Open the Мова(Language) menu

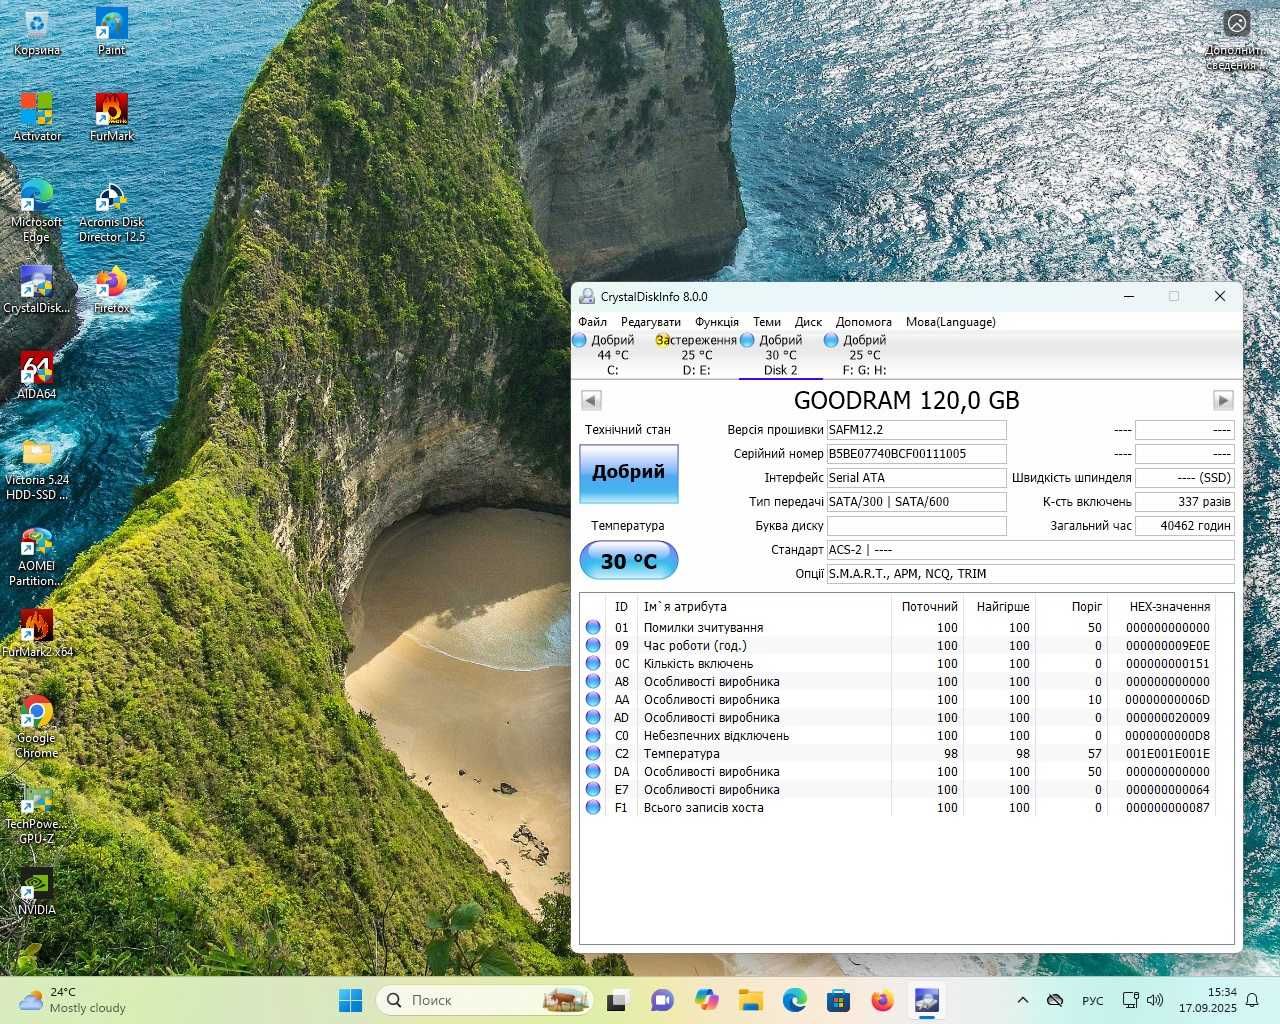click(951, 322)
